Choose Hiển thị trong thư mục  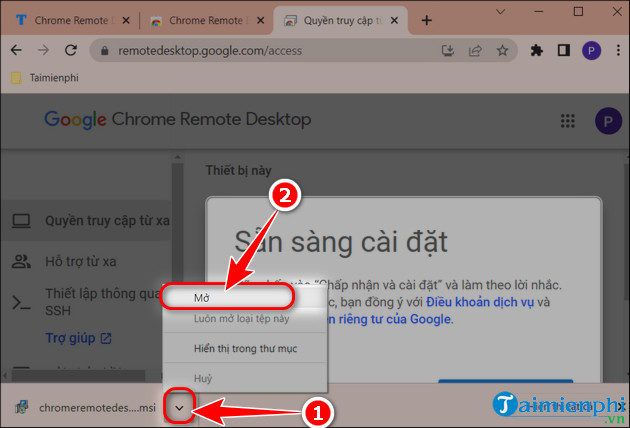coord(245,348)
